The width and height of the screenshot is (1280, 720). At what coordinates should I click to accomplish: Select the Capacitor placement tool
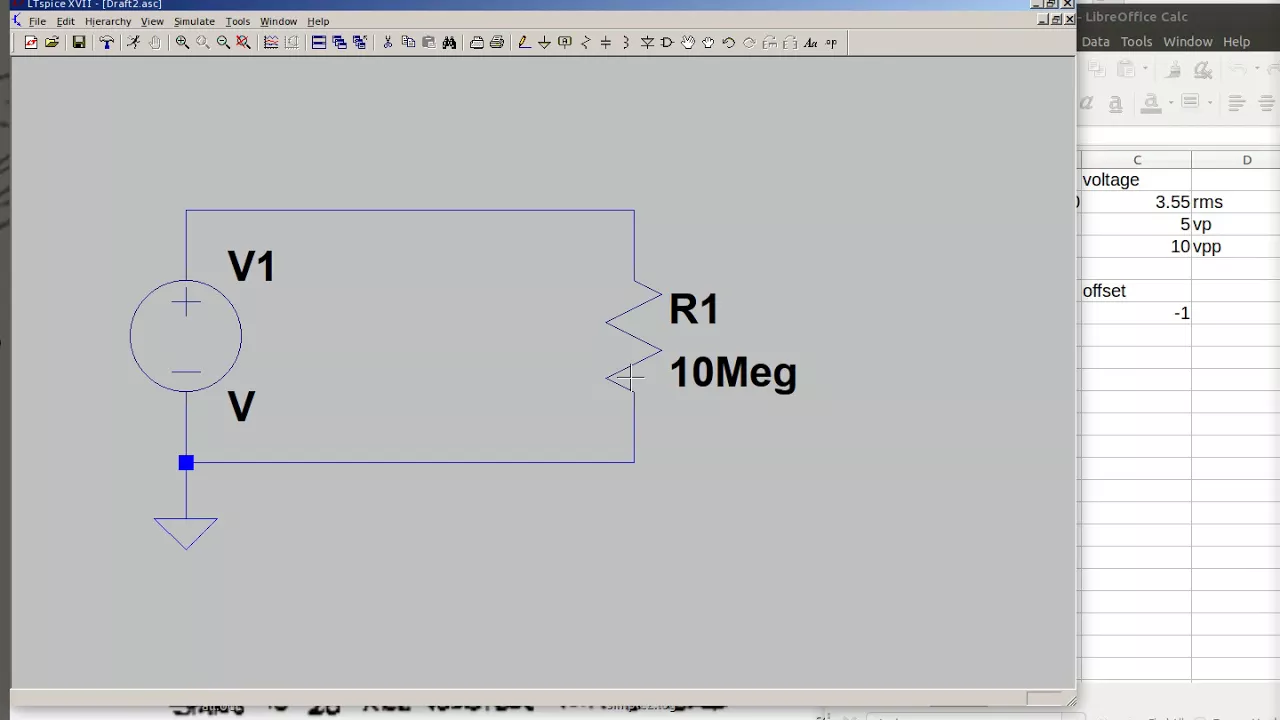[x=605, y=42]
